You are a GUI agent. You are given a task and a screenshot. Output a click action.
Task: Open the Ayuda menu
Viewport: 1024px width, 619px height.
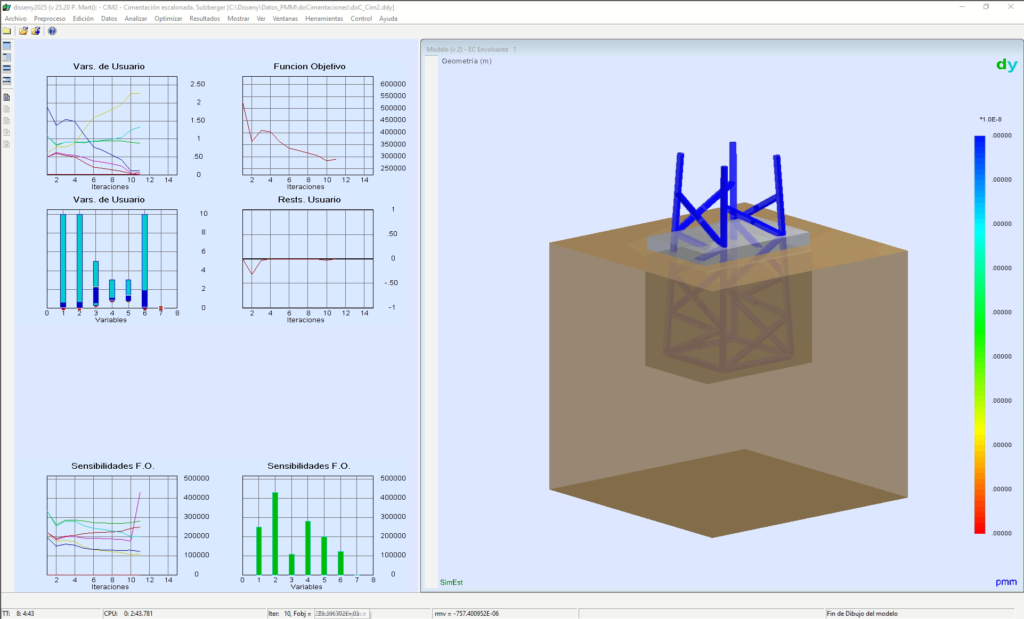[388, 19]
